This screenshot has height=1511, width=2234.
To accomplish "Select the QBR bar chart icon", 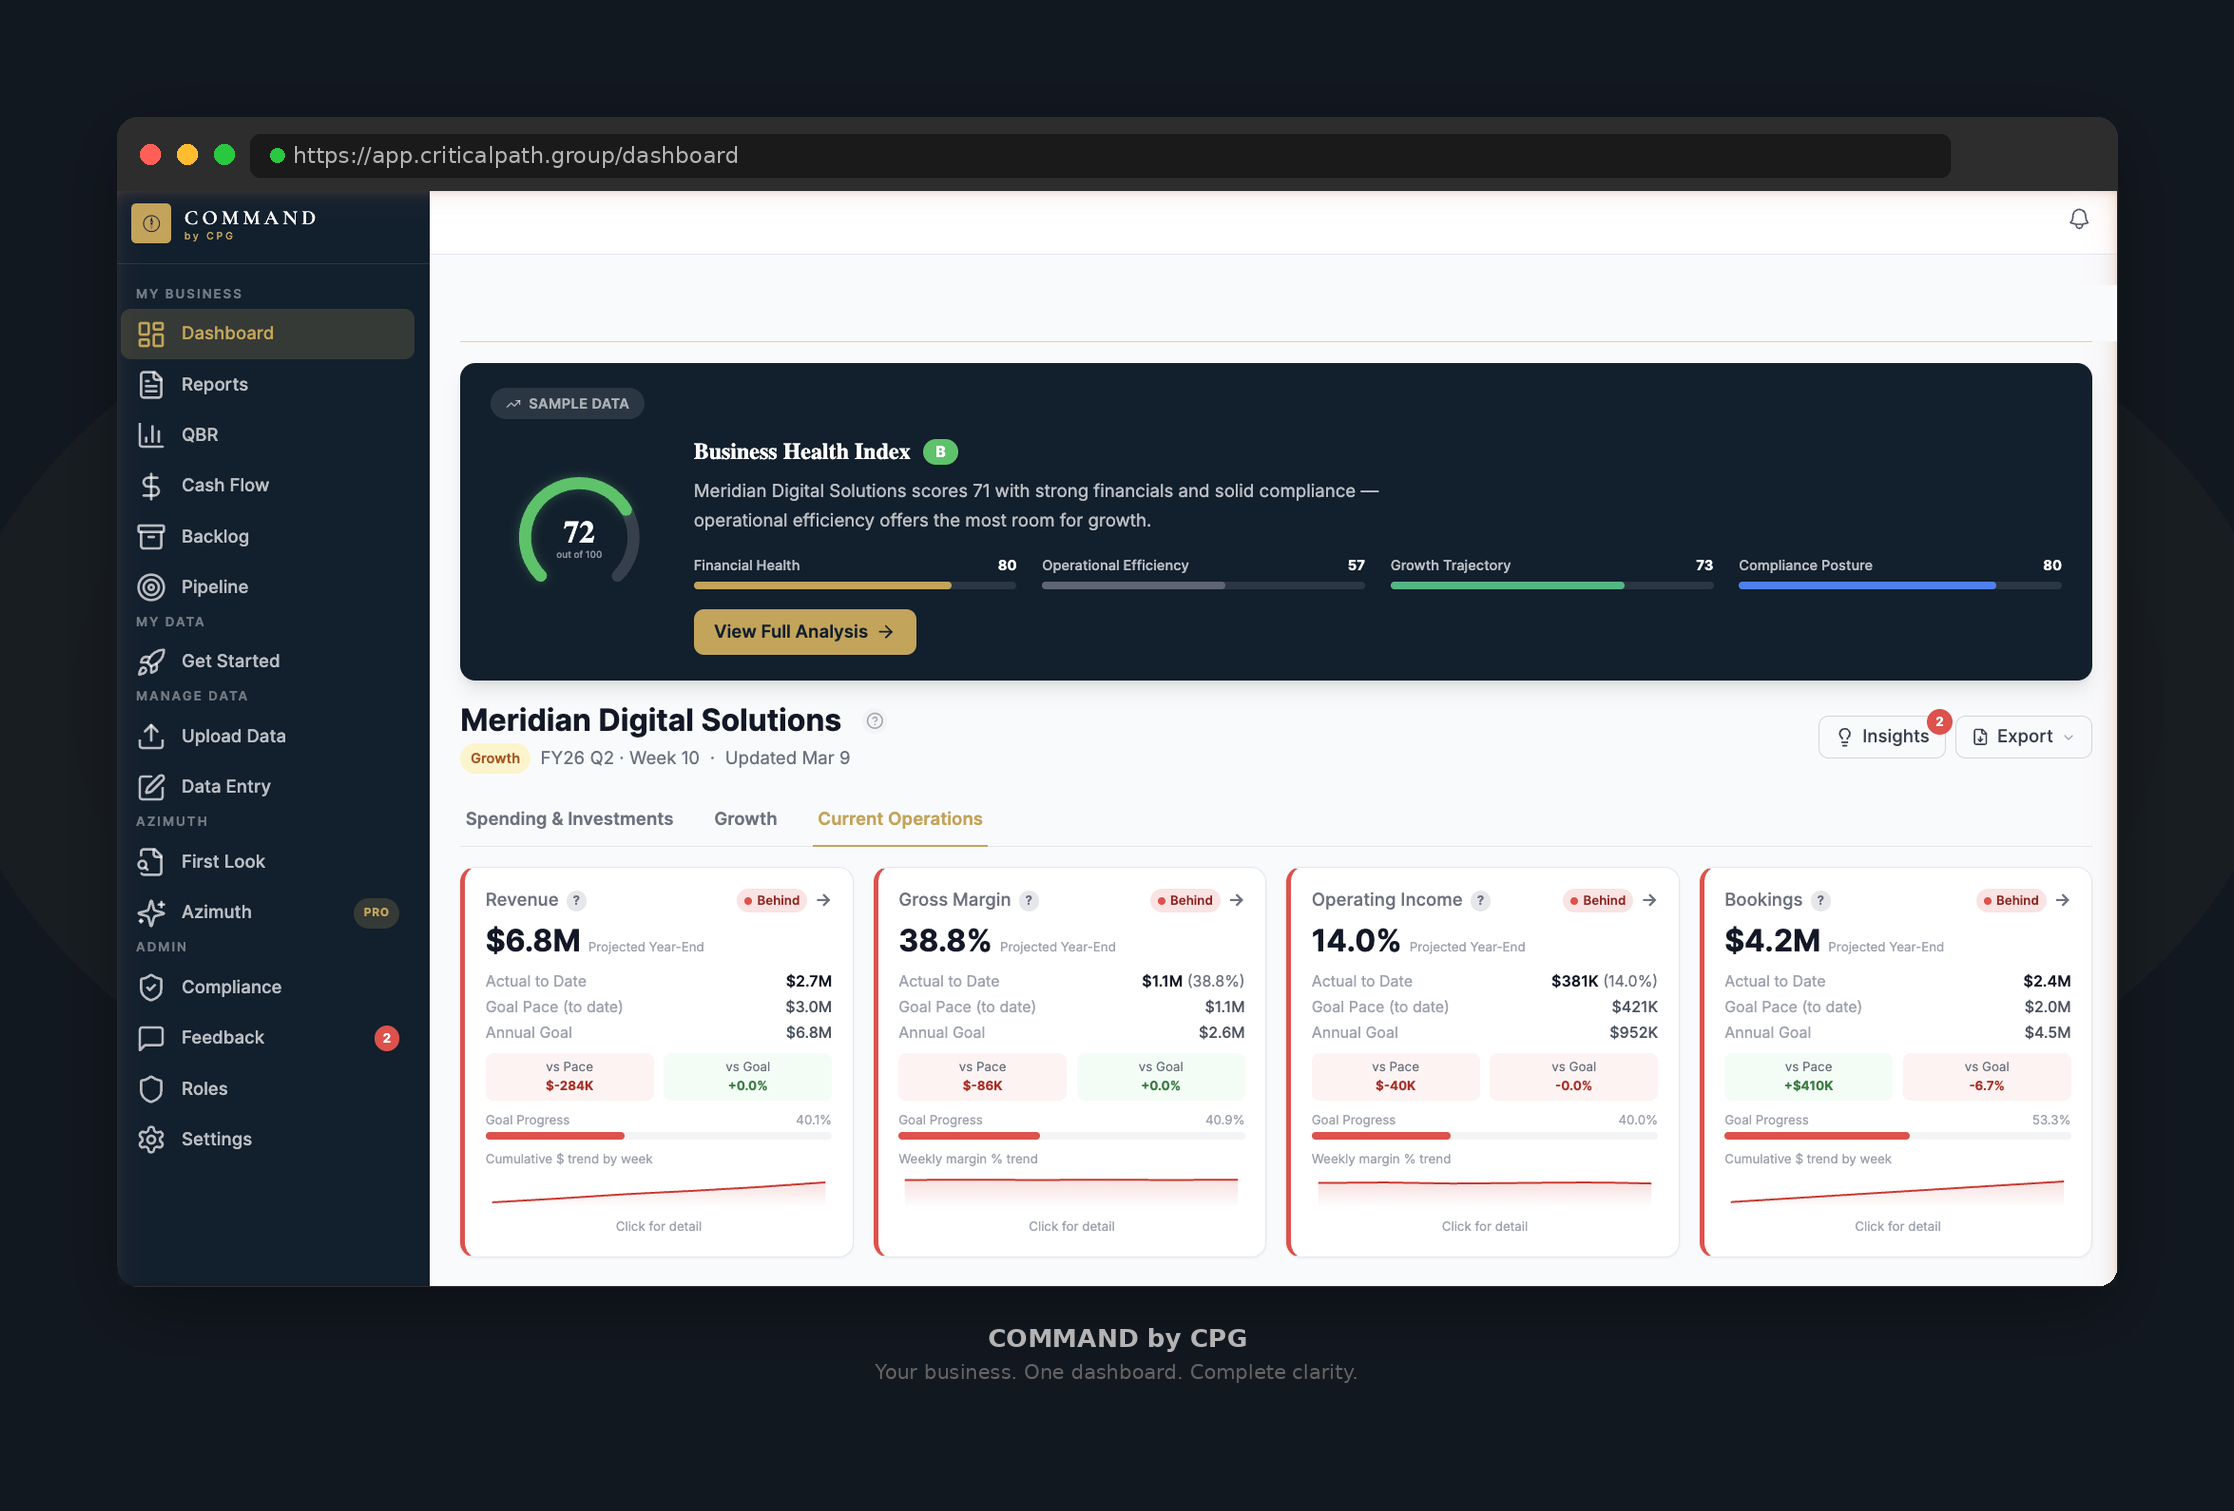I will click(x=151, y=435).
